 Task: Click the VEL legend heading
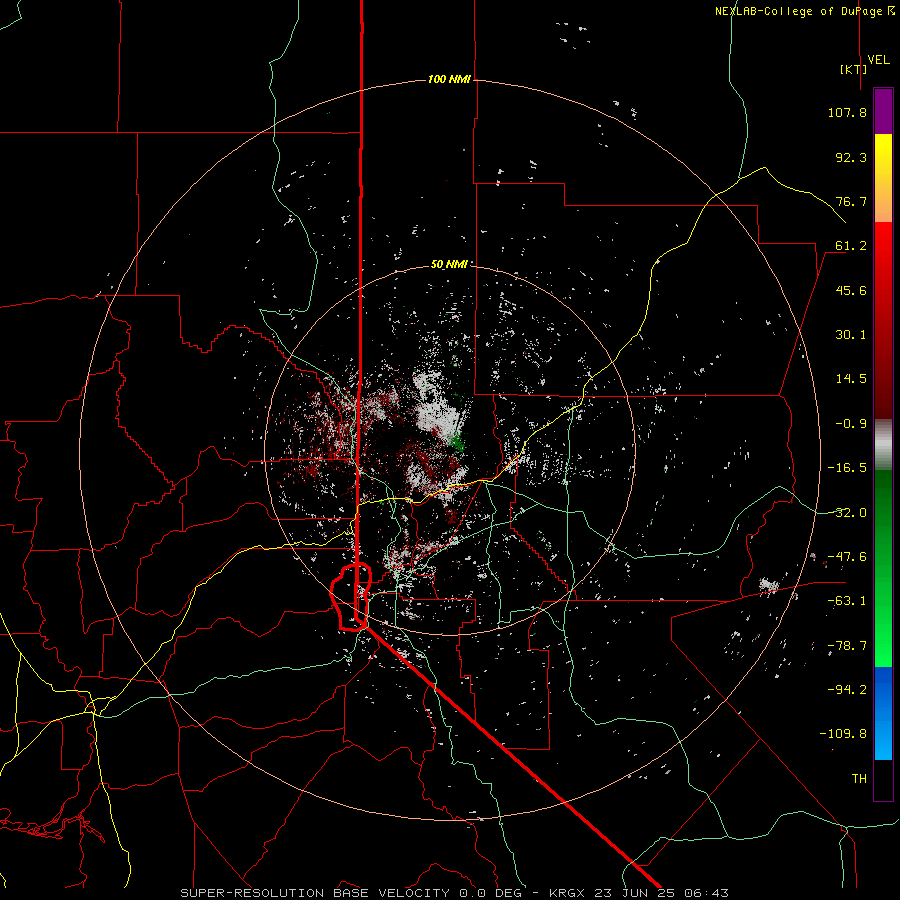(878, 60)
